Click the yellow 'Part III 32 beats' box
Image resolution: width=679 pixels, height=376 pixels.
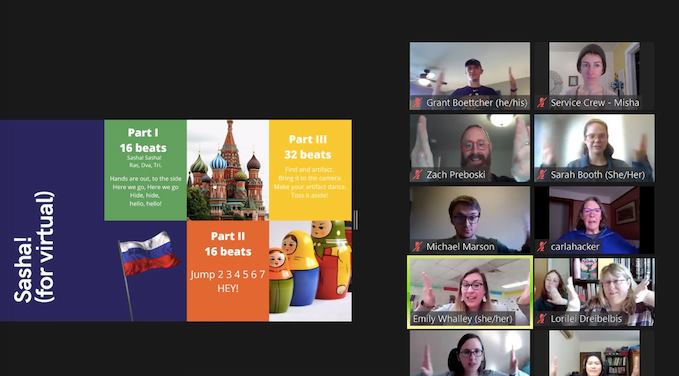tap(310, 170)
